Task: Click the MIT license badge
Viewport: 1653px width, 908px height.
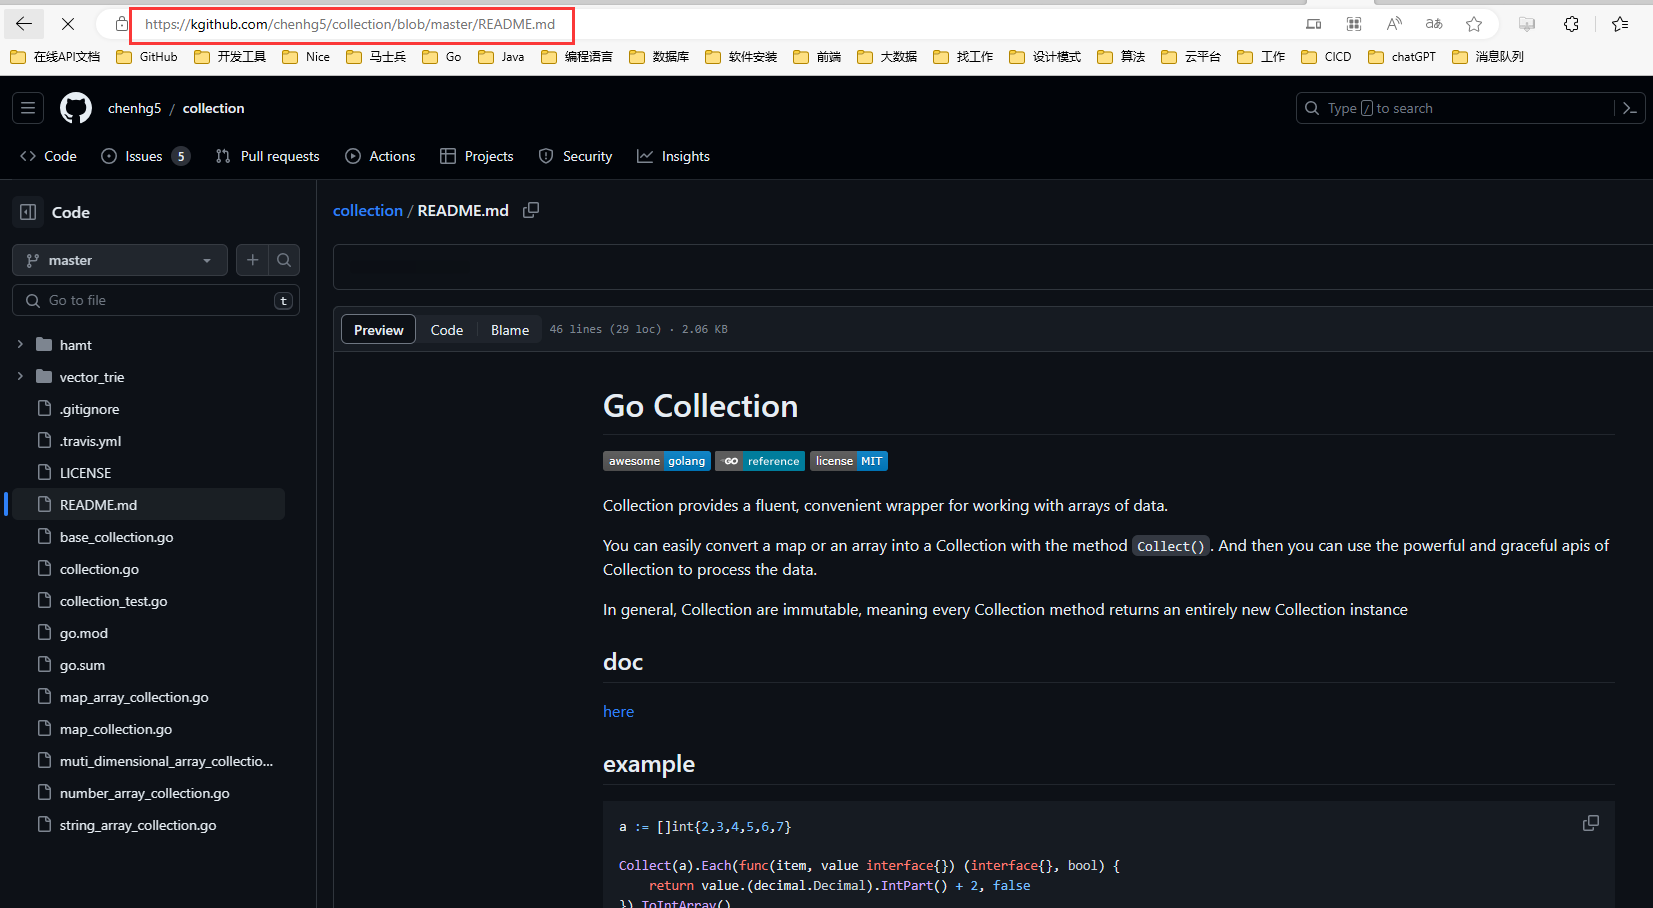Action: pyautogui.click(x=848, y=461)
